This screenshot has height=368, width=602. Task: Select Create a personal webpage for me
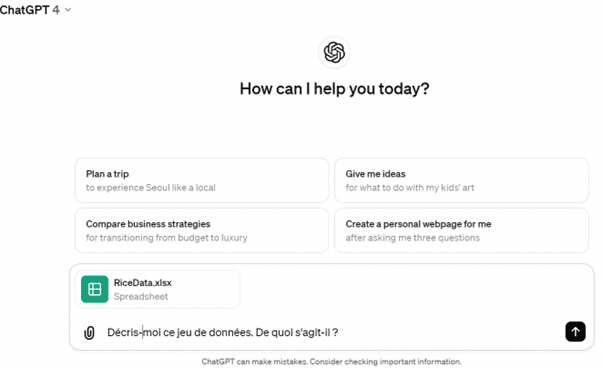coord(461,230)
